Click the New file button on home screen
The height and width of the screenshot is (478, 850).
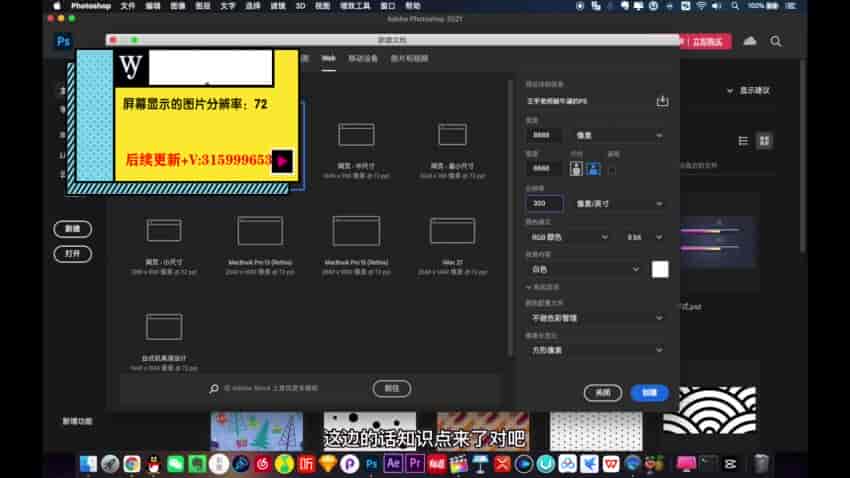coord(73,229)
